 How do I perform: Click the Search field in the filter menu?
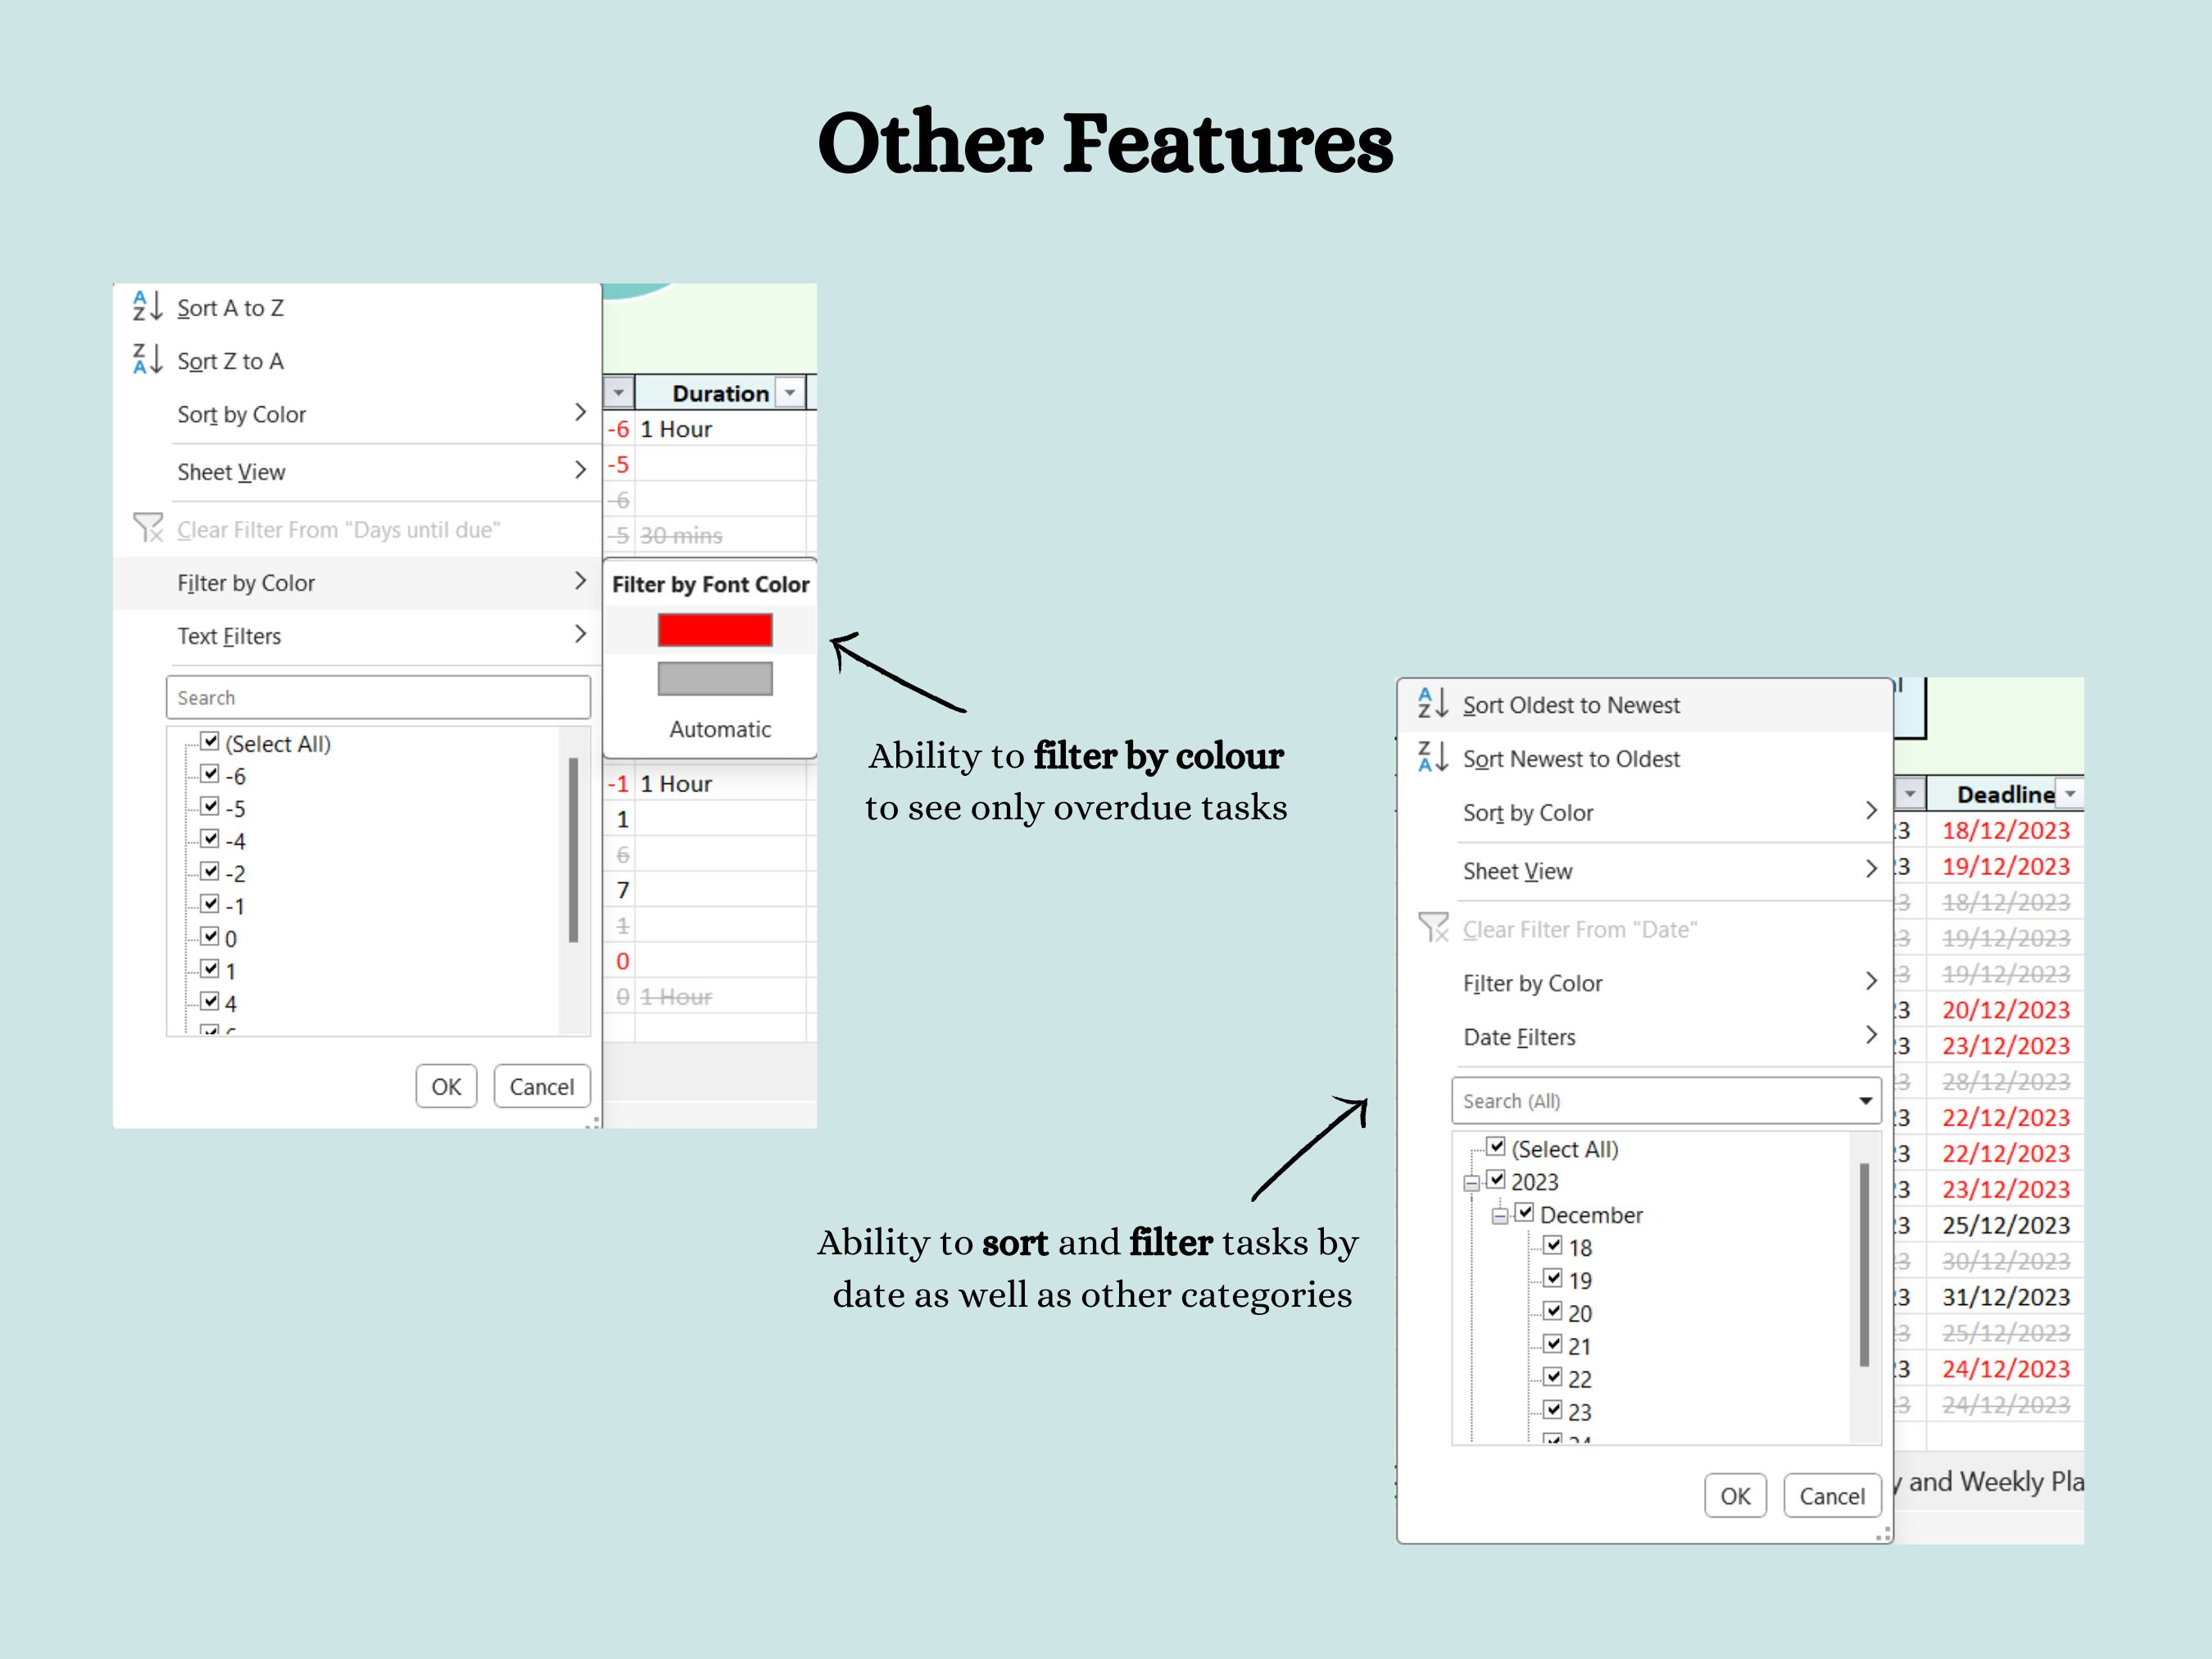tap(378, 696)
